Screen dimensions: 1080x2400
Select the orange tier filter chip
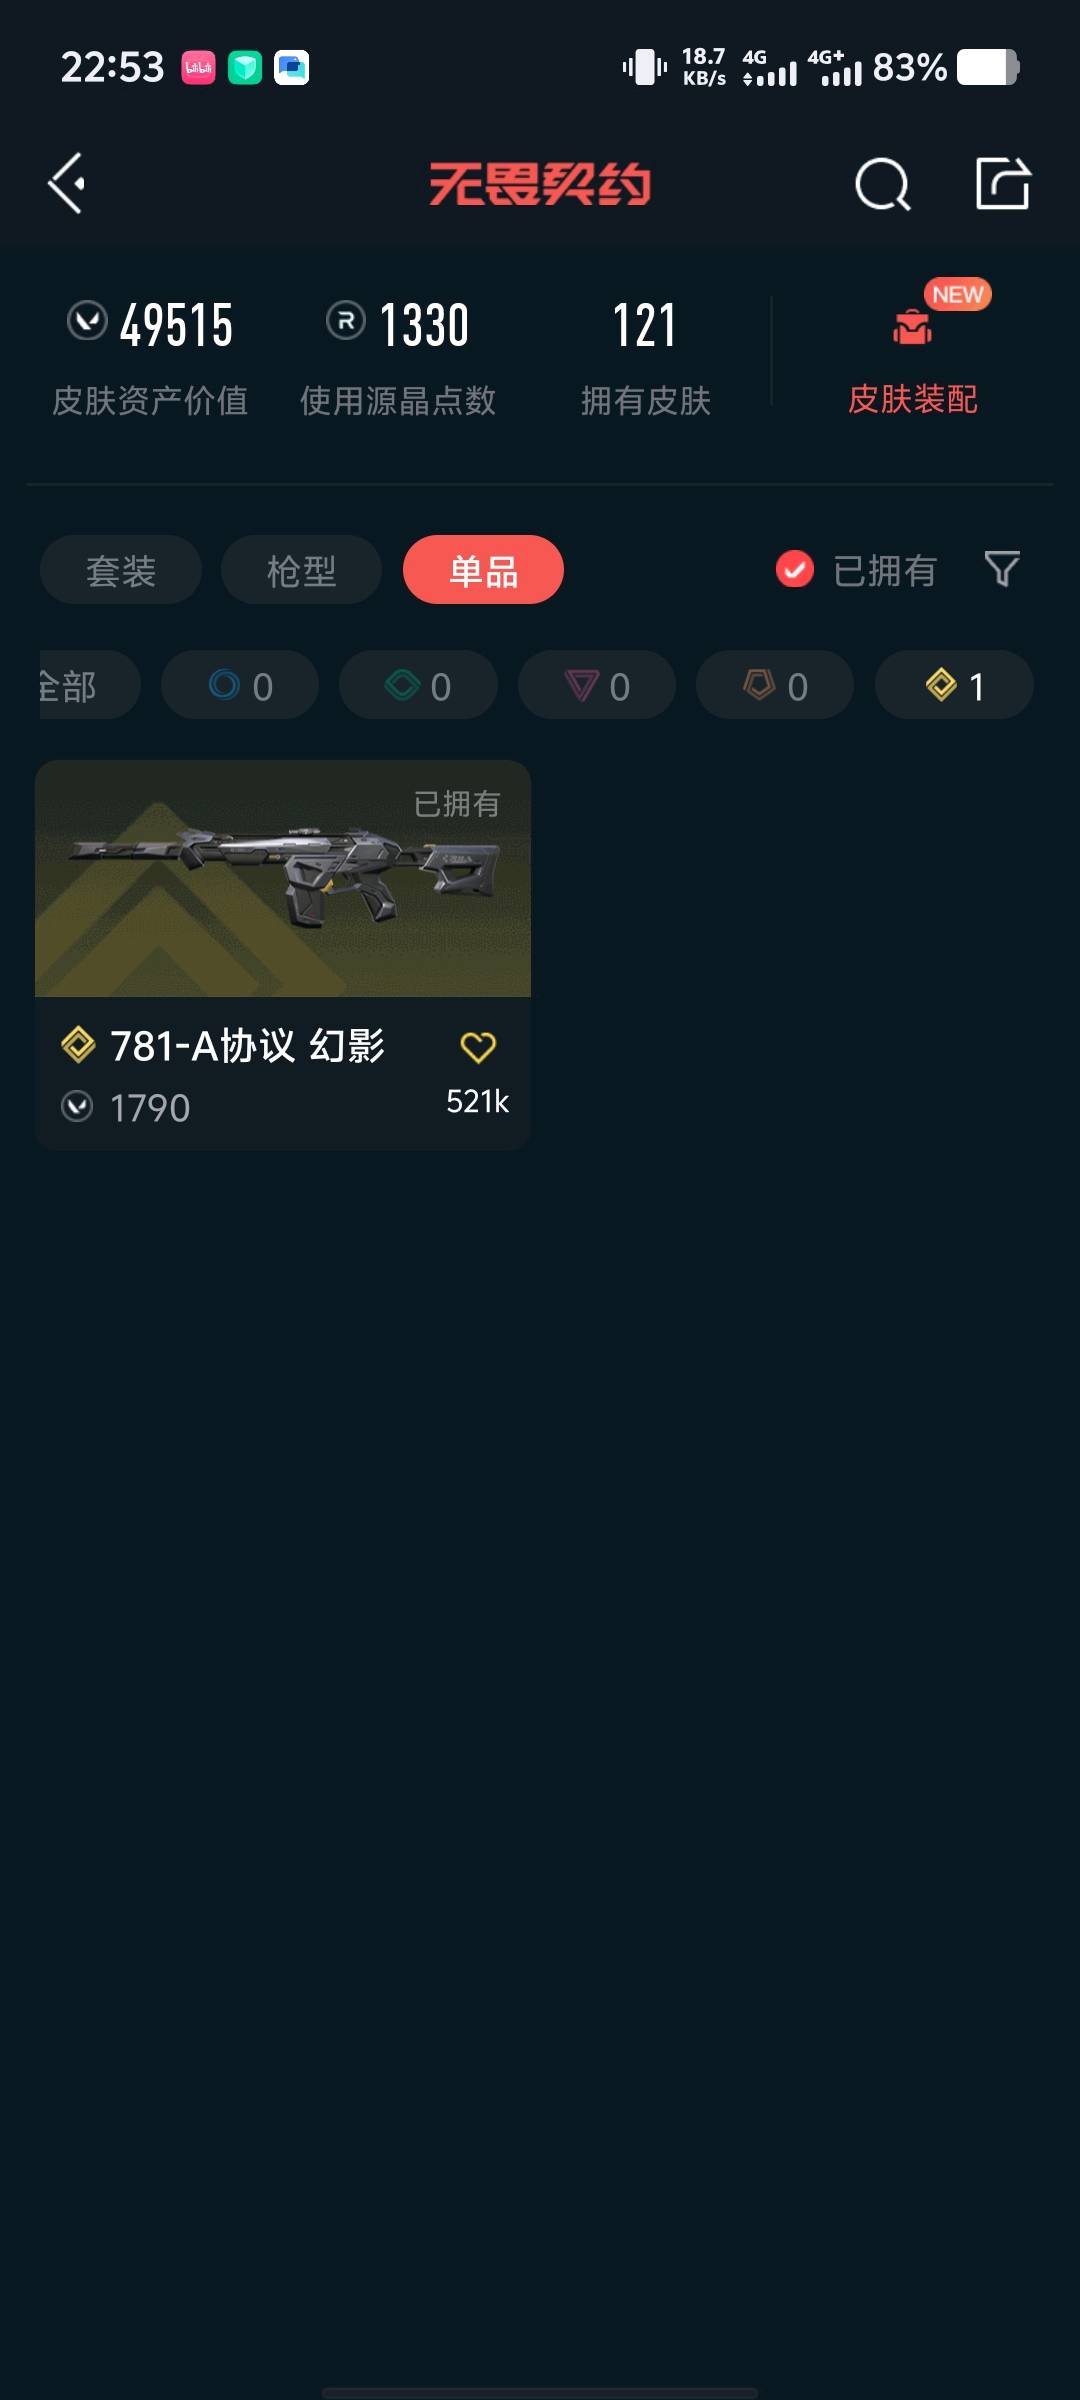click(x=775, y=685)
